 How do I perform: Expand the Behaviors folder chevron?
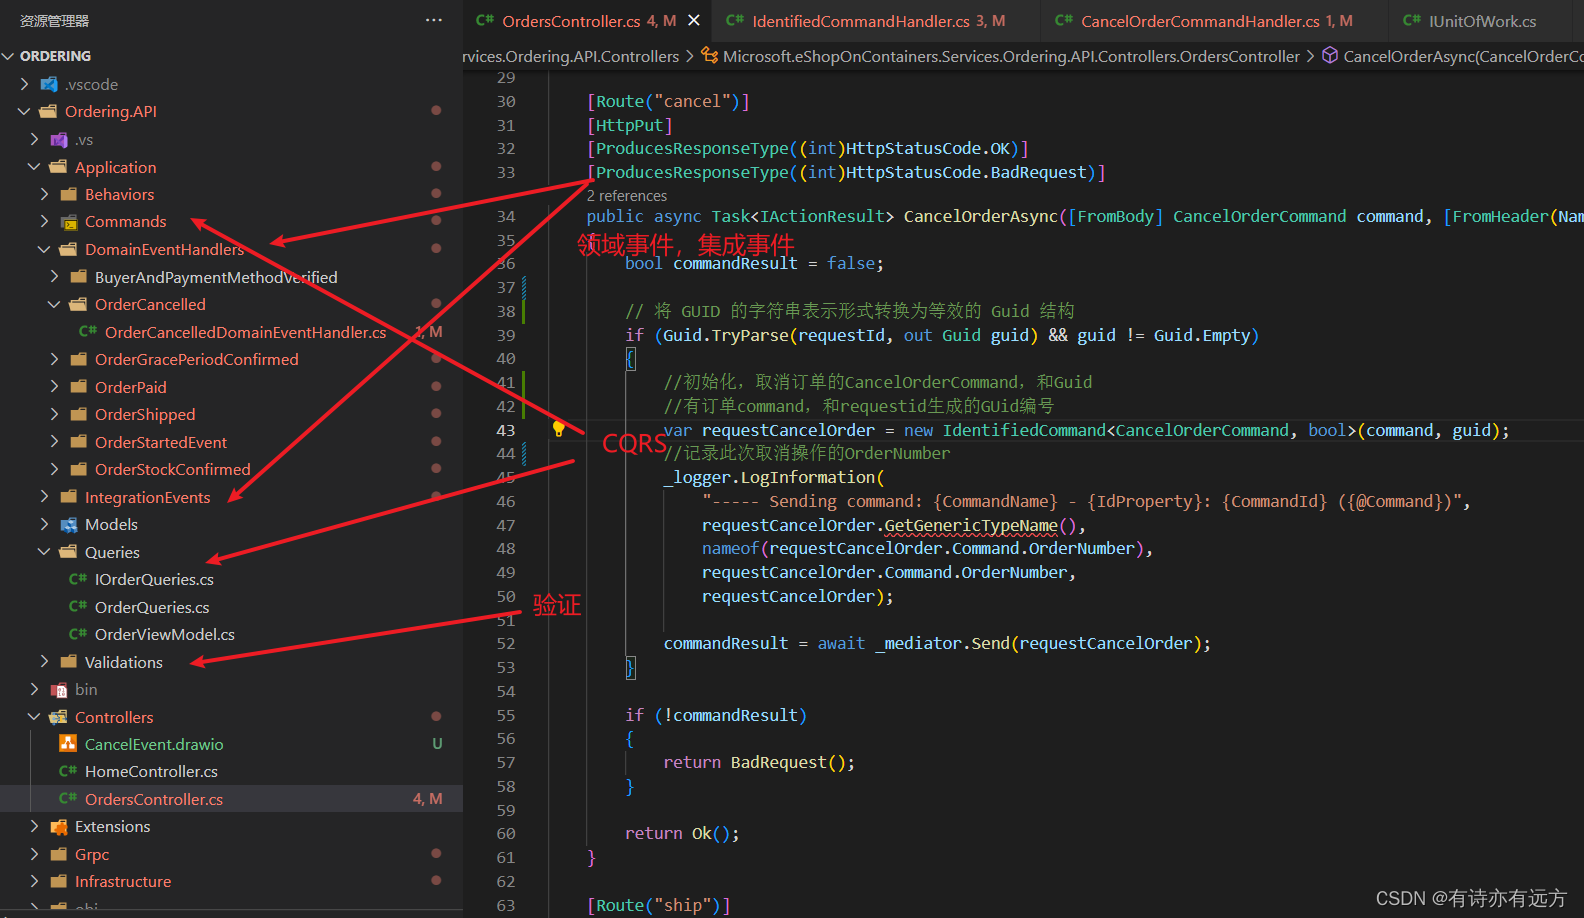coord(45,194)
